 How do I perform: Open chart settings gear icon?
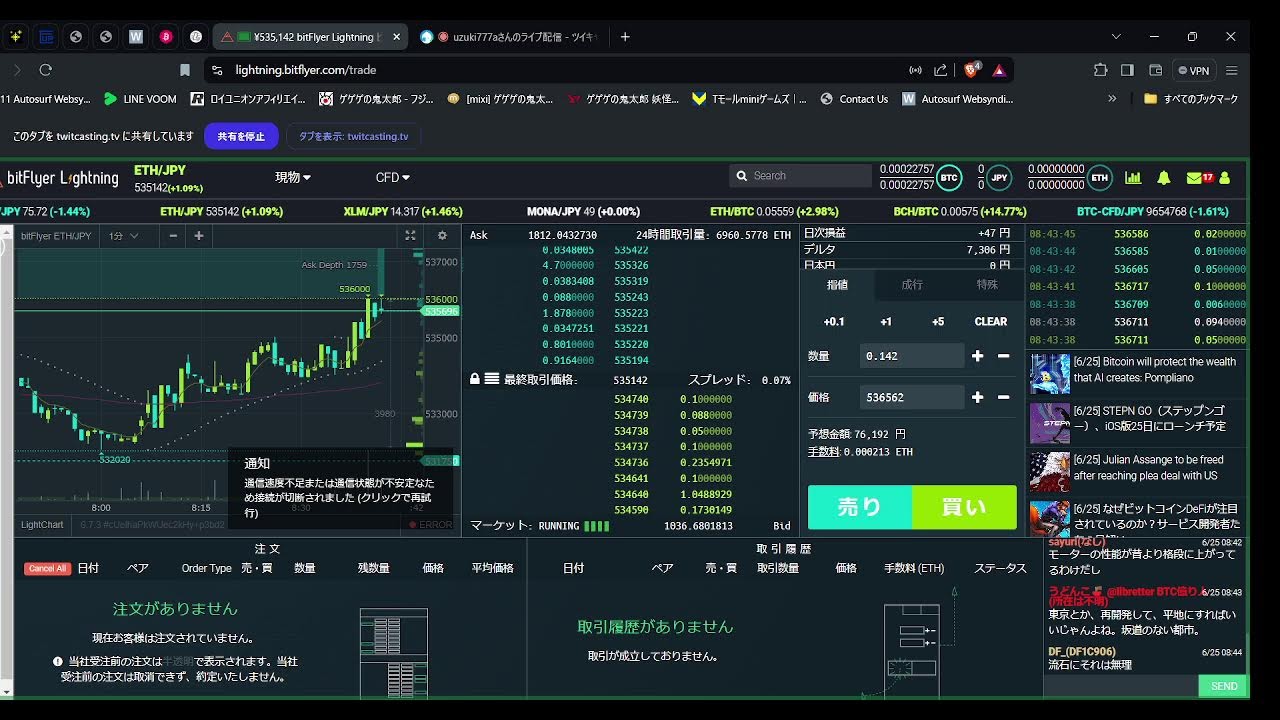[442, 236]
